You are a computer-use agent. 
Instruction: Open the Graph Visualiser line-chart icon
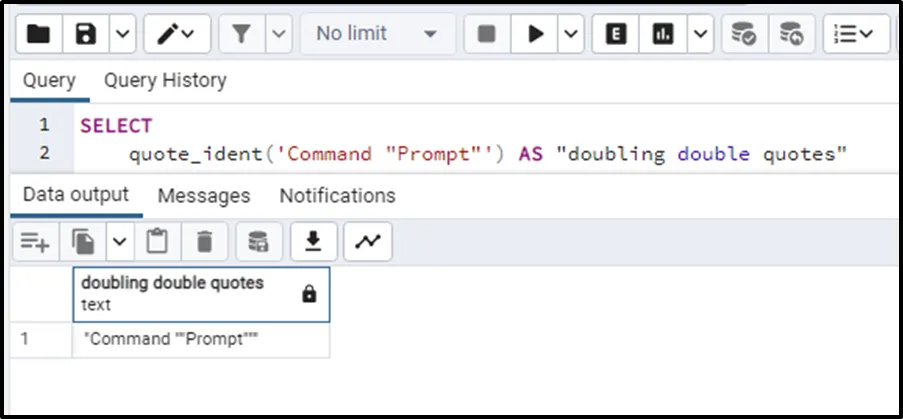(367, 241)
